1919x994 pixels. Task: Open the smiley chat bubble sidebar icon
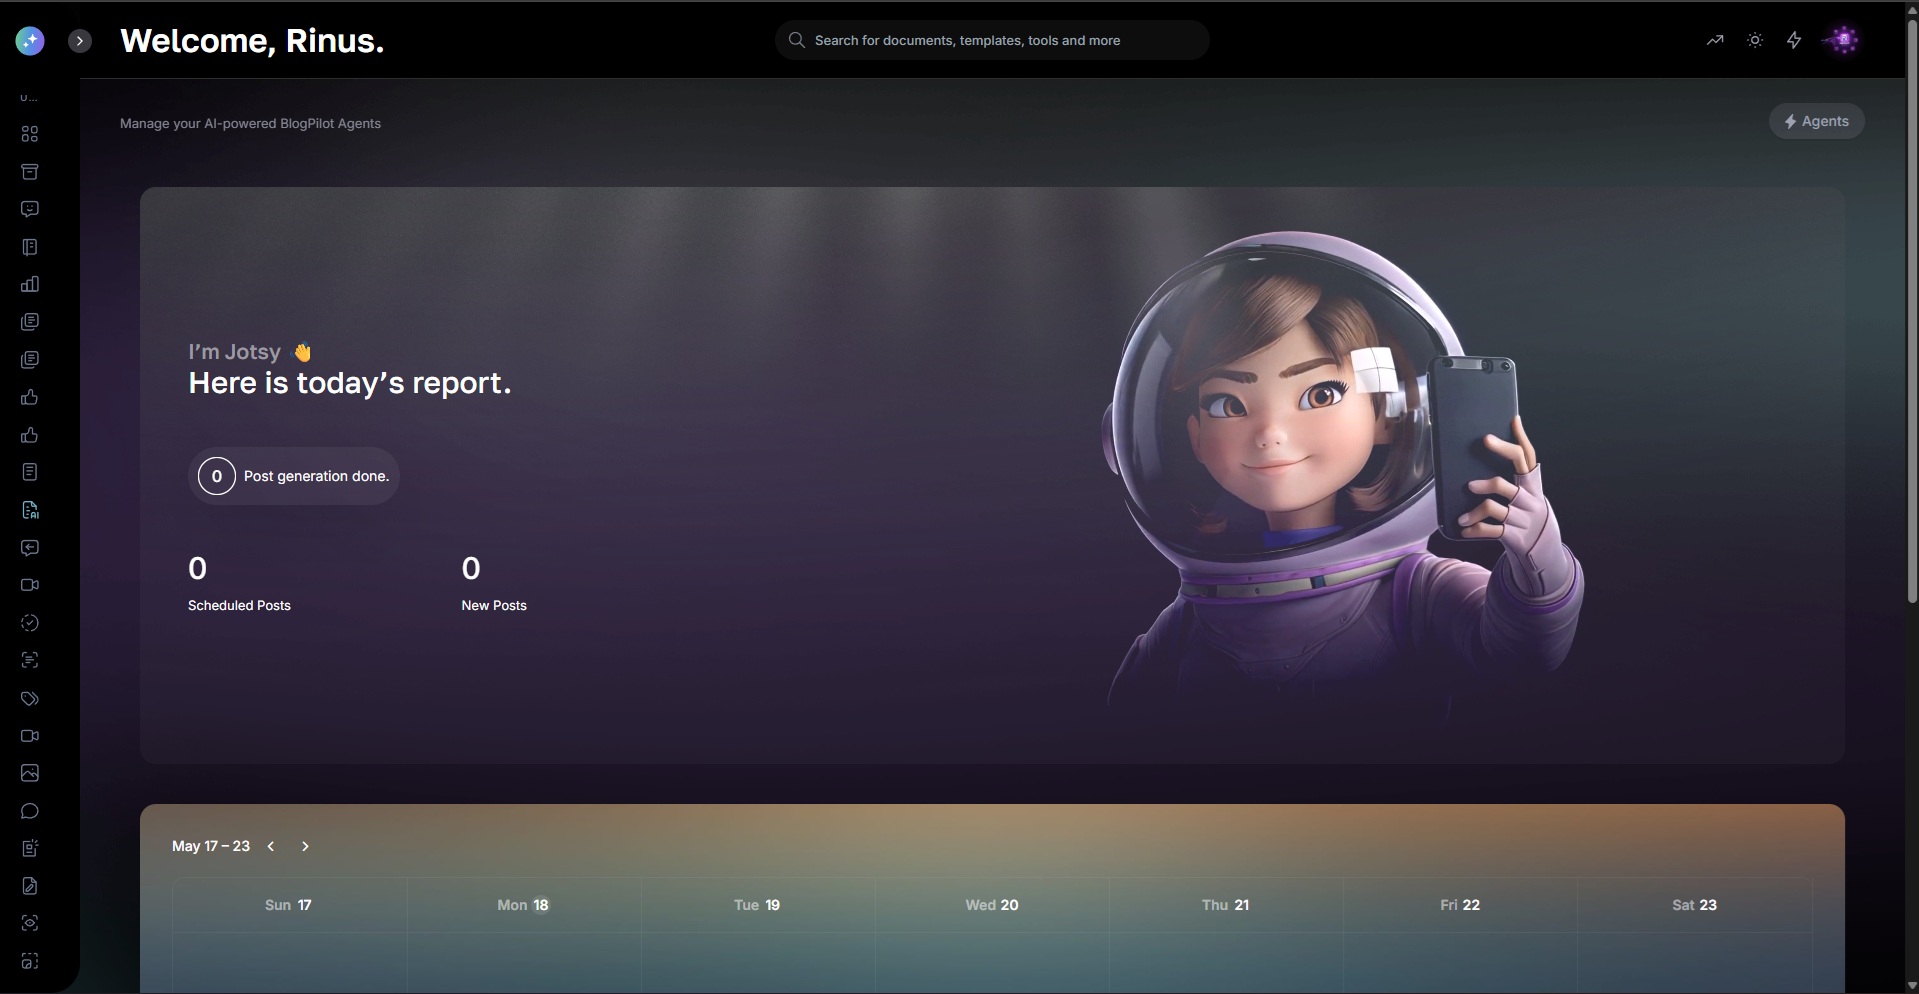pyautogui.click(x=30, y=209)
